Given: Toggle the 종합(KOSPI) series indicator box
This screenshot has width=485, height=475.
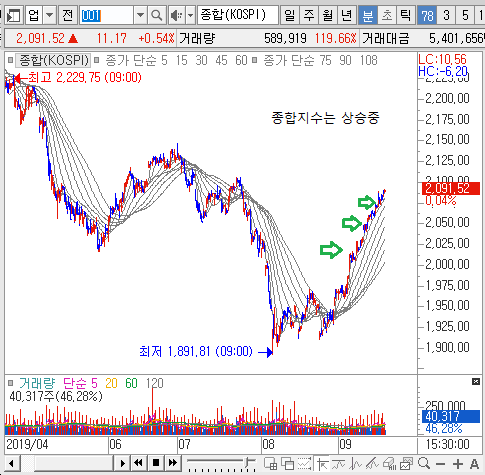Looking at the screenshot, I should [10, 61].
